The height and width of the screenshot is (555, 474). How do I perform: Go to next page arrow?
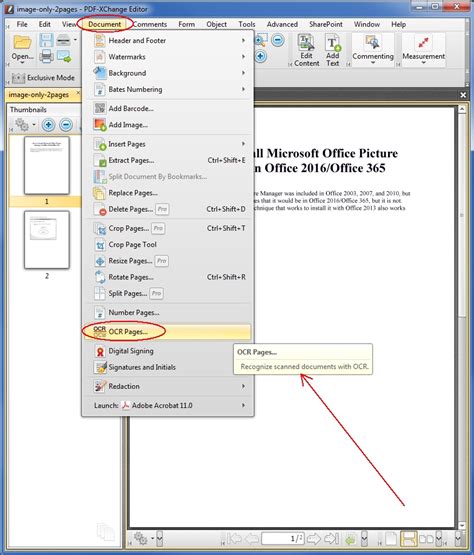click(314, 539)
